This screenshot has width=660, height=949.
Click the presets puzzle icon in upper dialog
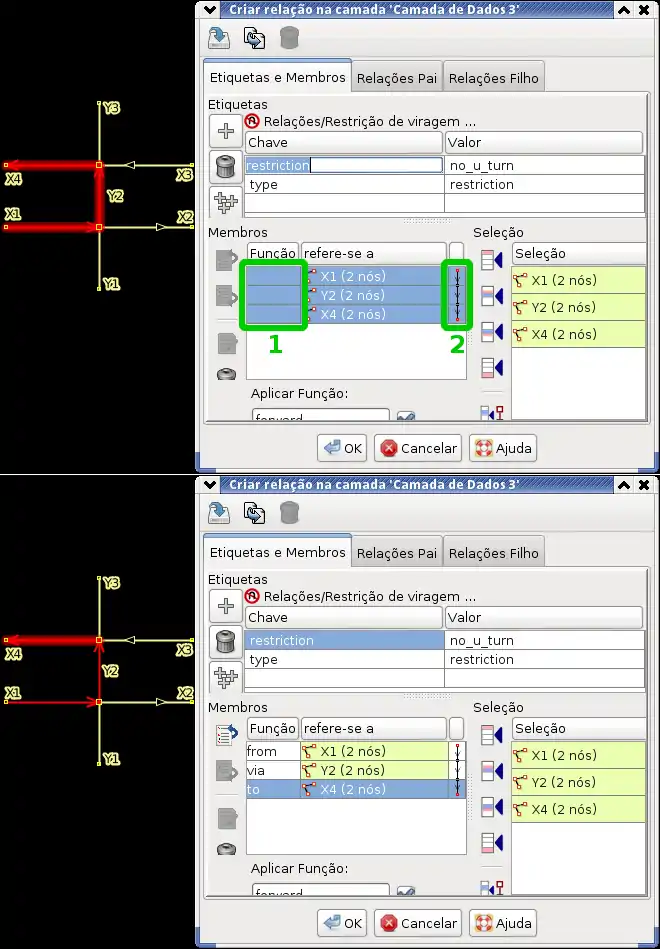coord(226,201)
